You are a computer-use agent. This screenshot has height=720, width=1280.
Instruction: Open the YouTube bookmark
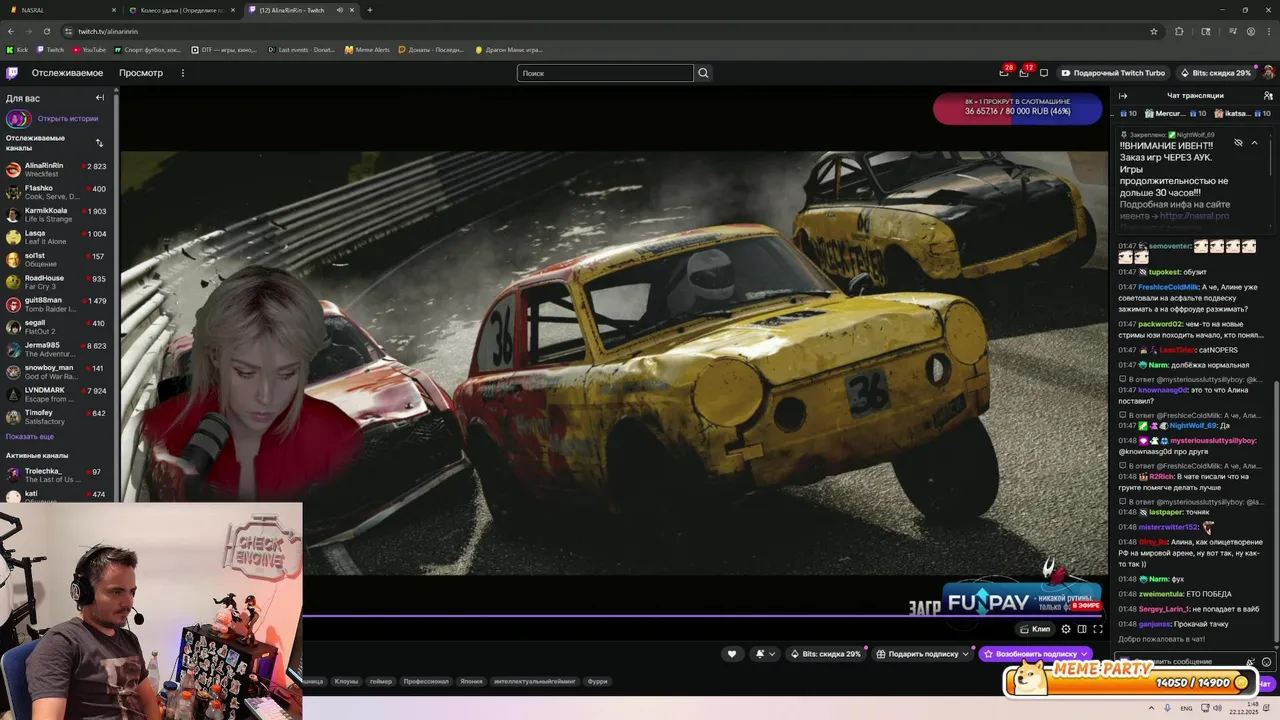89,49
